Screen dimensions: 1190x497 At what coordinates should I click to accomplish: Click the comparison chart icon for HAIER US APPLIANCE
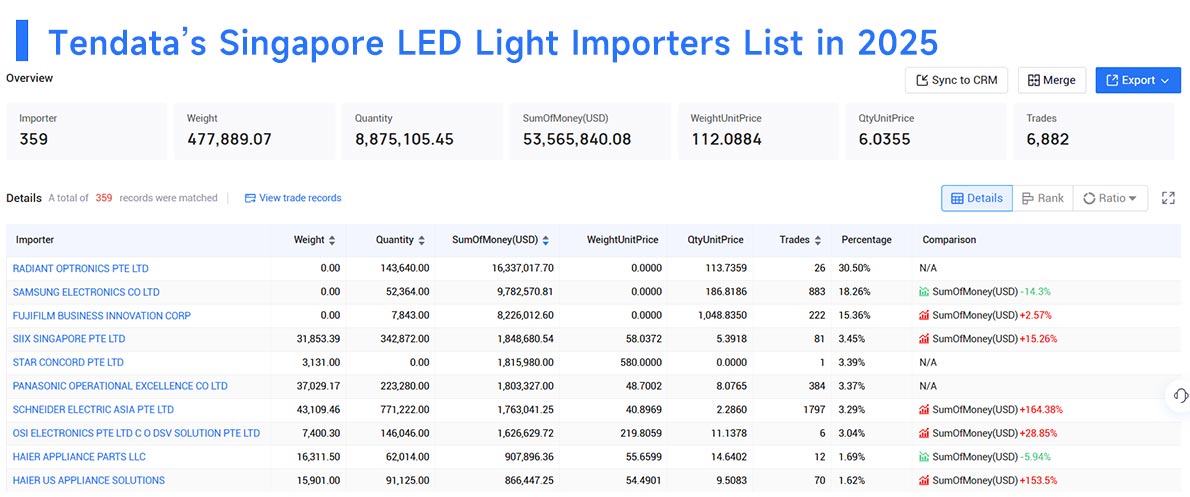924,480
